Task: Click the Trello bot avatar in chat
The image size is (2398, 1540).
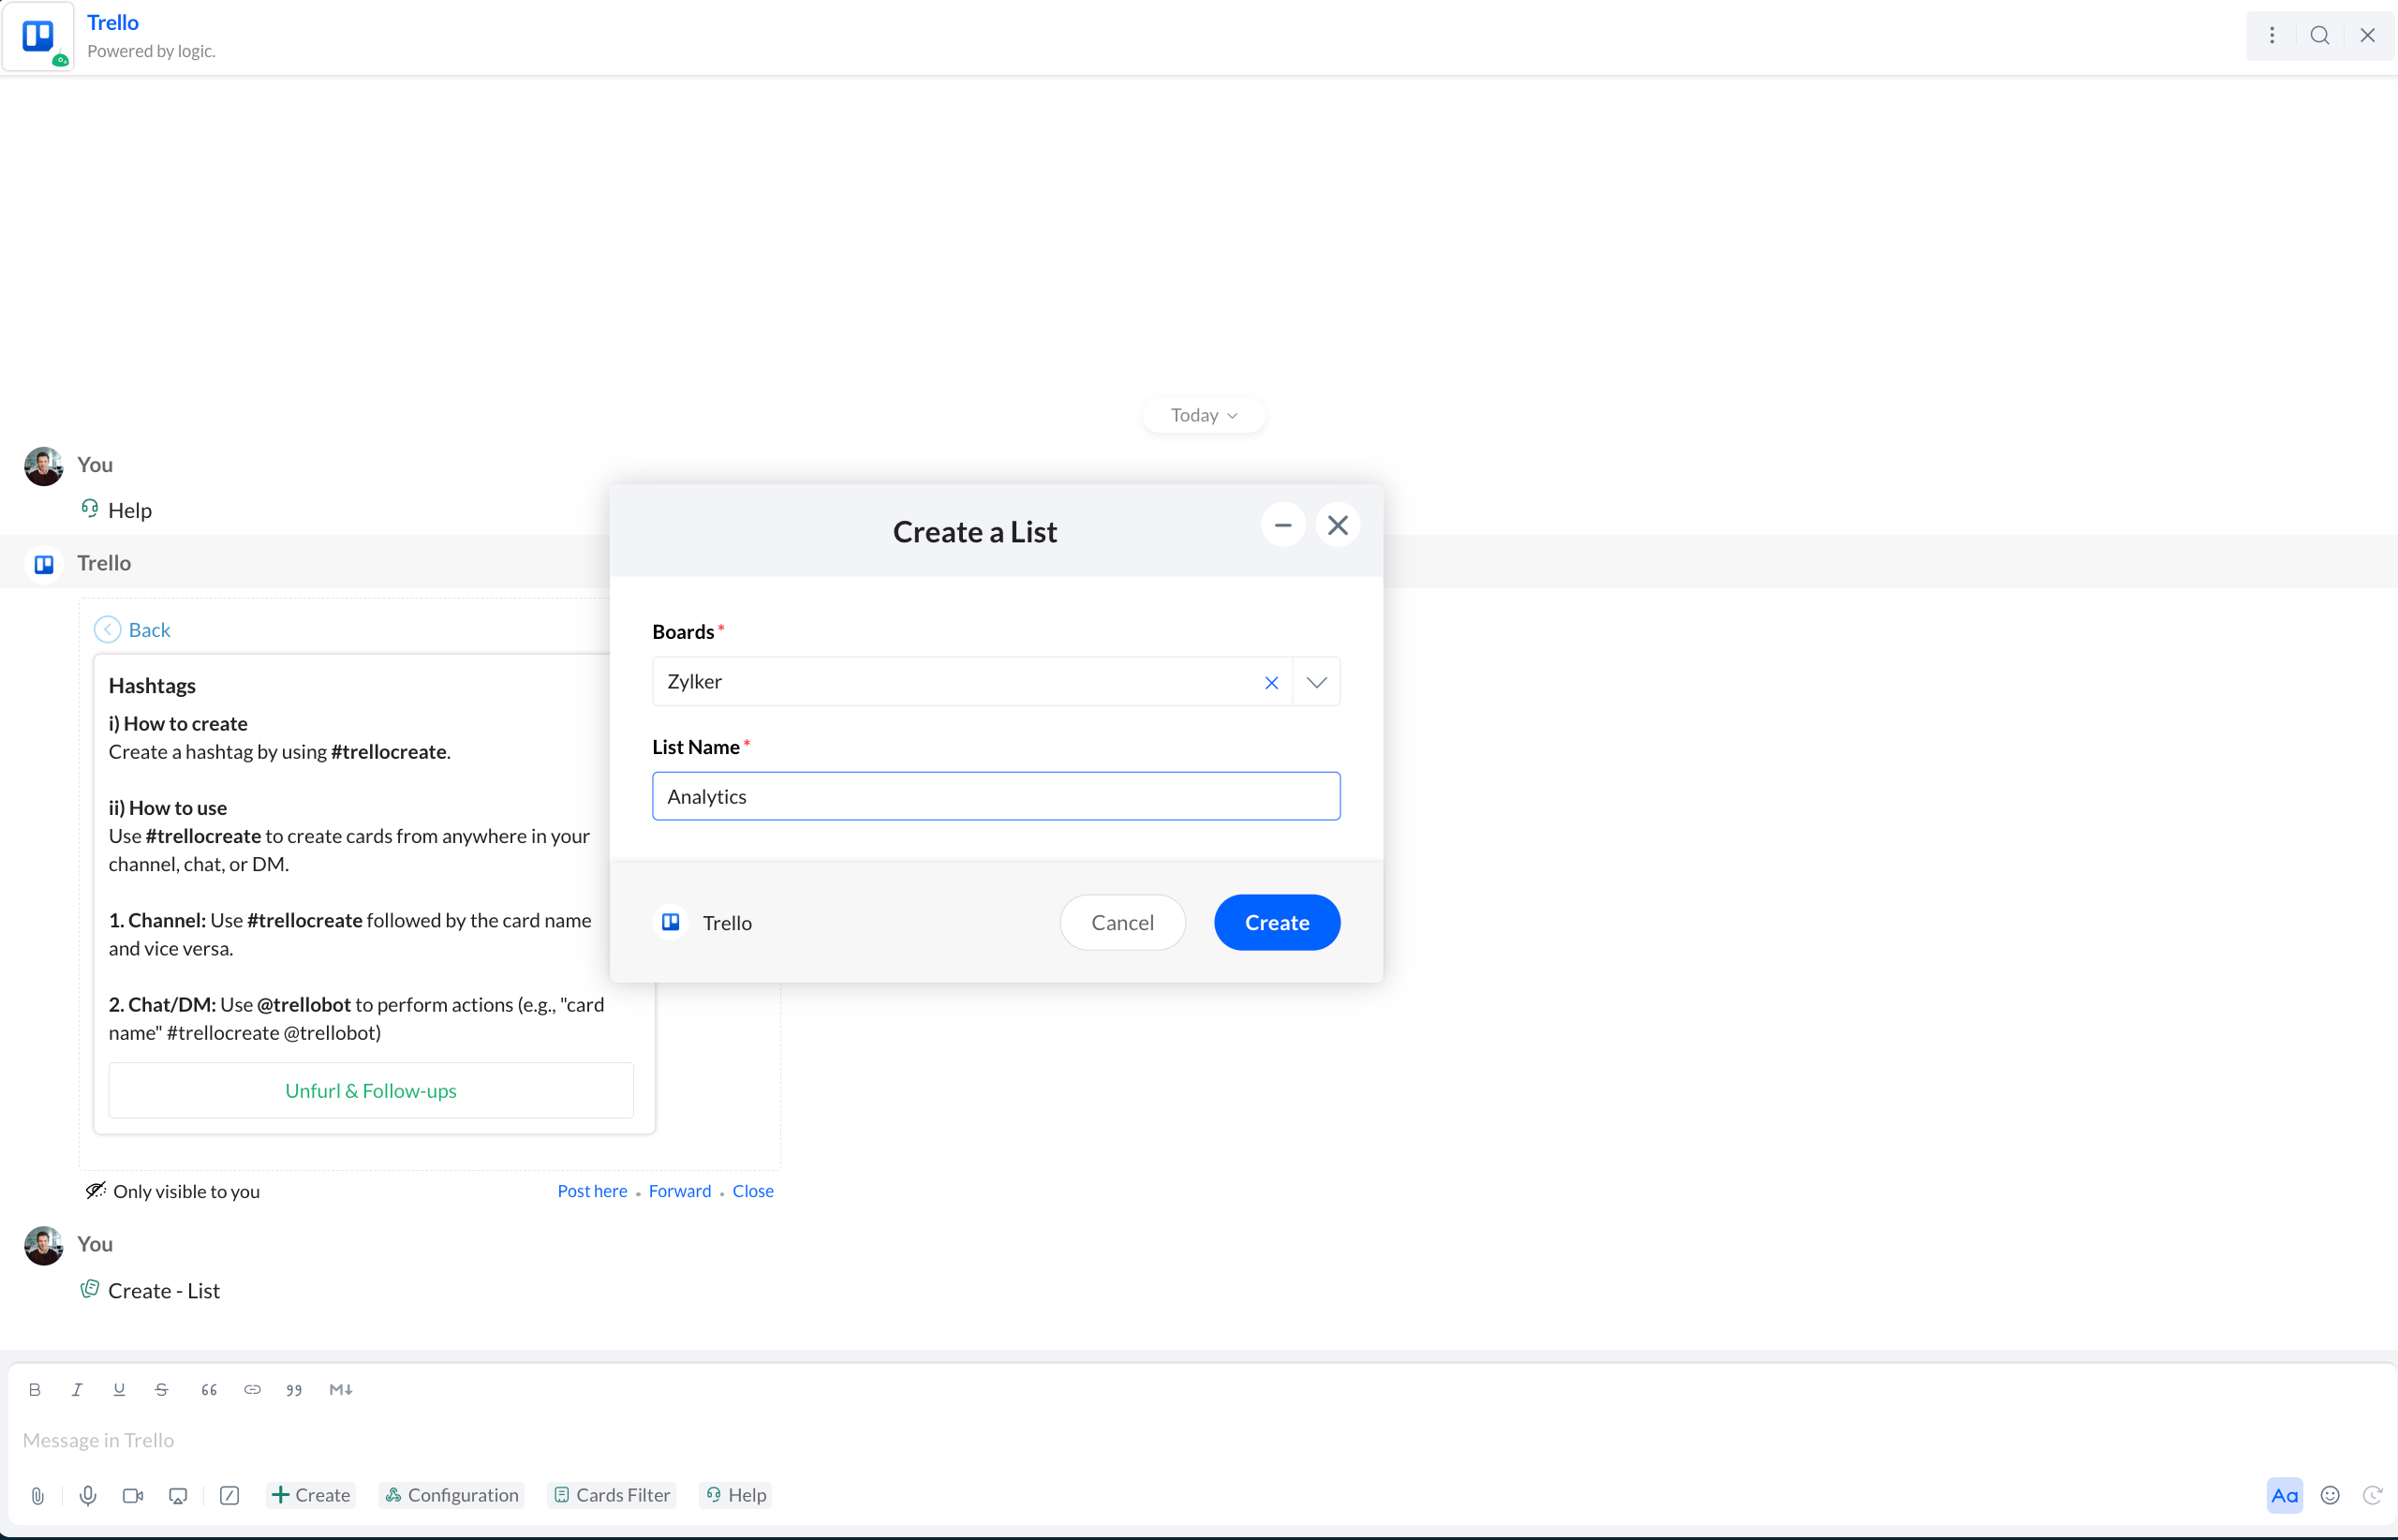Action: coord(43,564)
